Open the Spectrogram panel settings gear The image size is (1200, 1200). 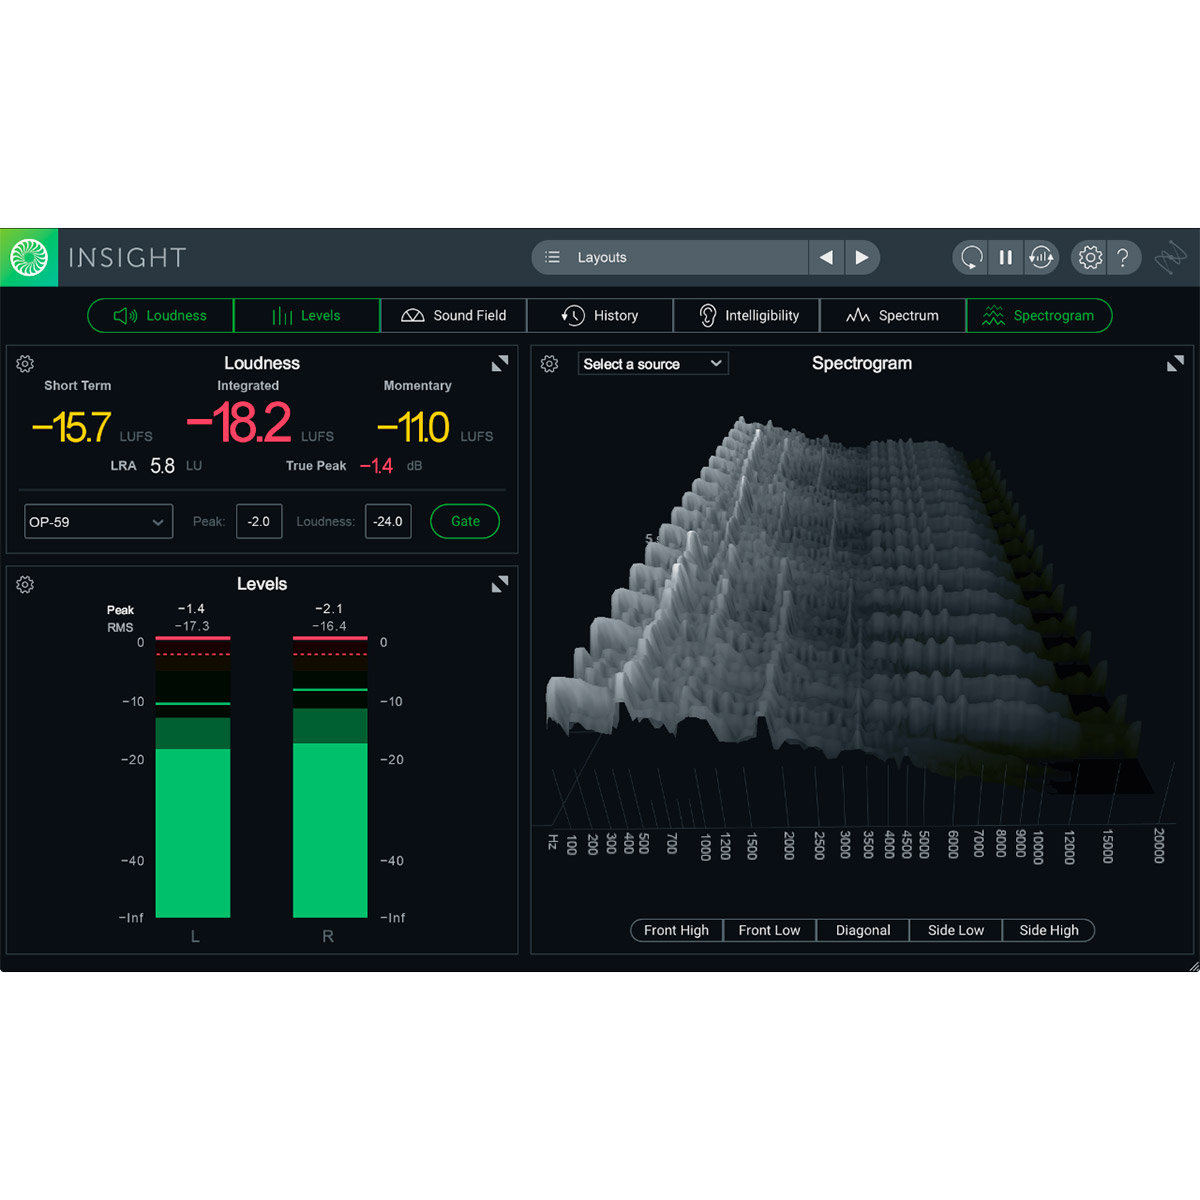[x=549, y=363]
